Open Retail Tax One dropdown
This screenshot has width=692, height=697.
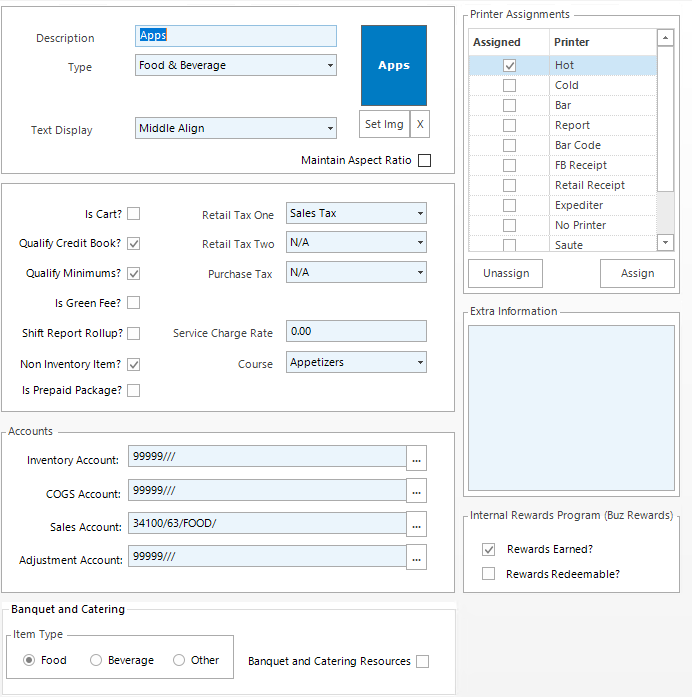[356, 213]
